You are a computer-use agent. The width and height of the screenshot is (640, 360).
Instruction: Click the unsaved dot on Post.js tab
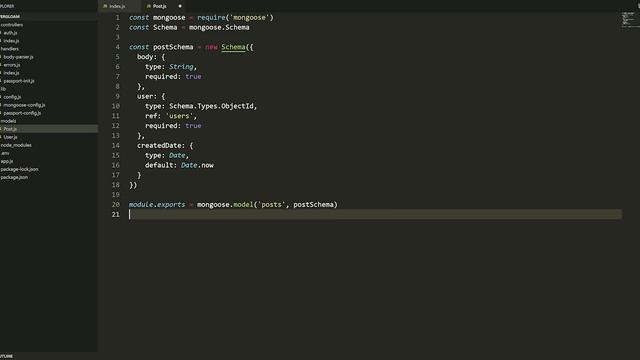180,6
